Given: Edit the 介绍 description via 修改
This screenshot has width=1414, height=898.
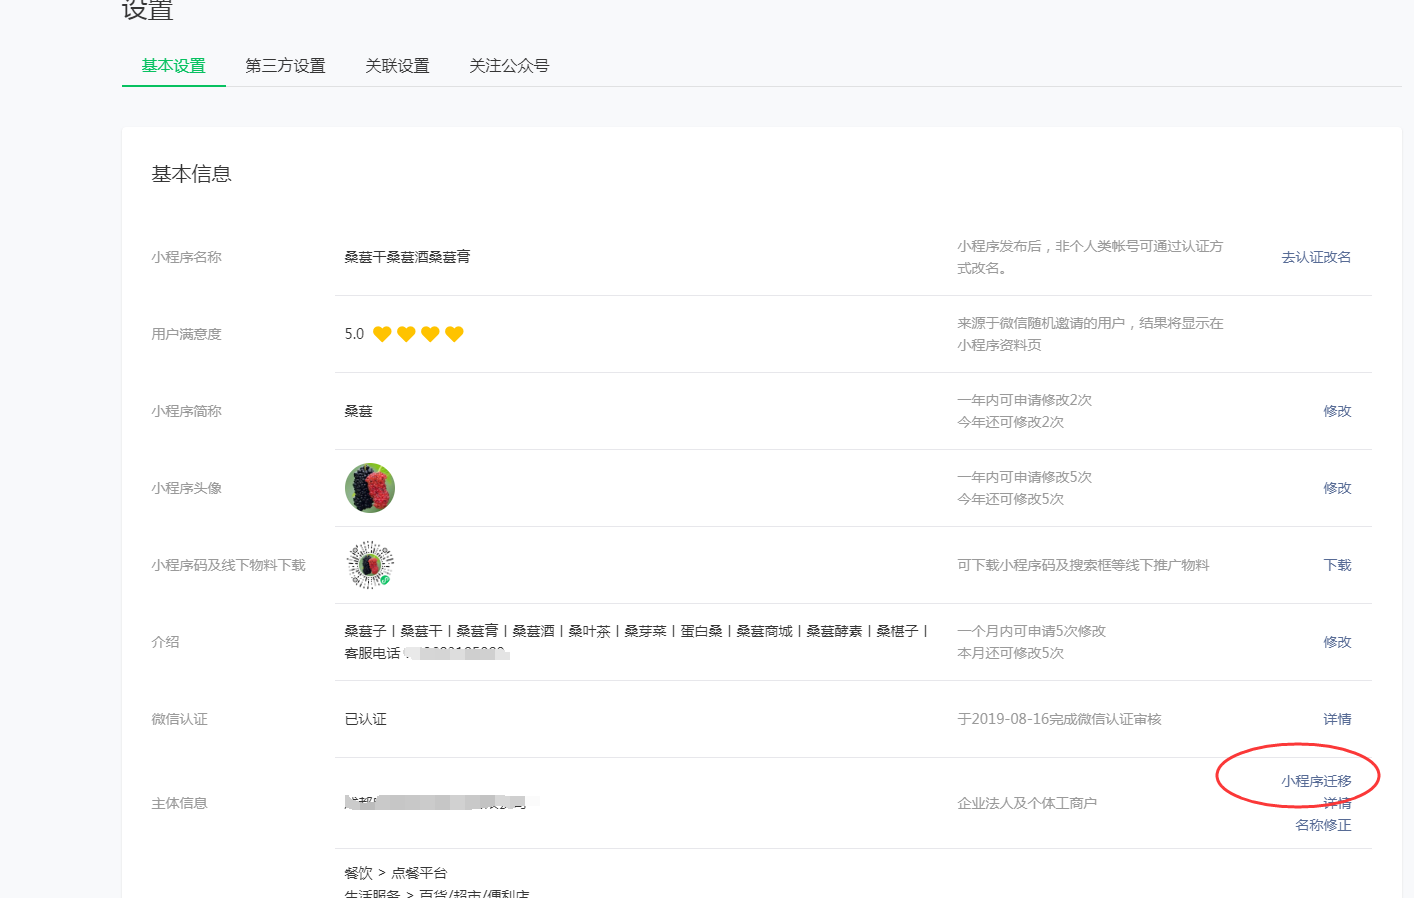Looking at the screenshot, I should coord(1337,642).
